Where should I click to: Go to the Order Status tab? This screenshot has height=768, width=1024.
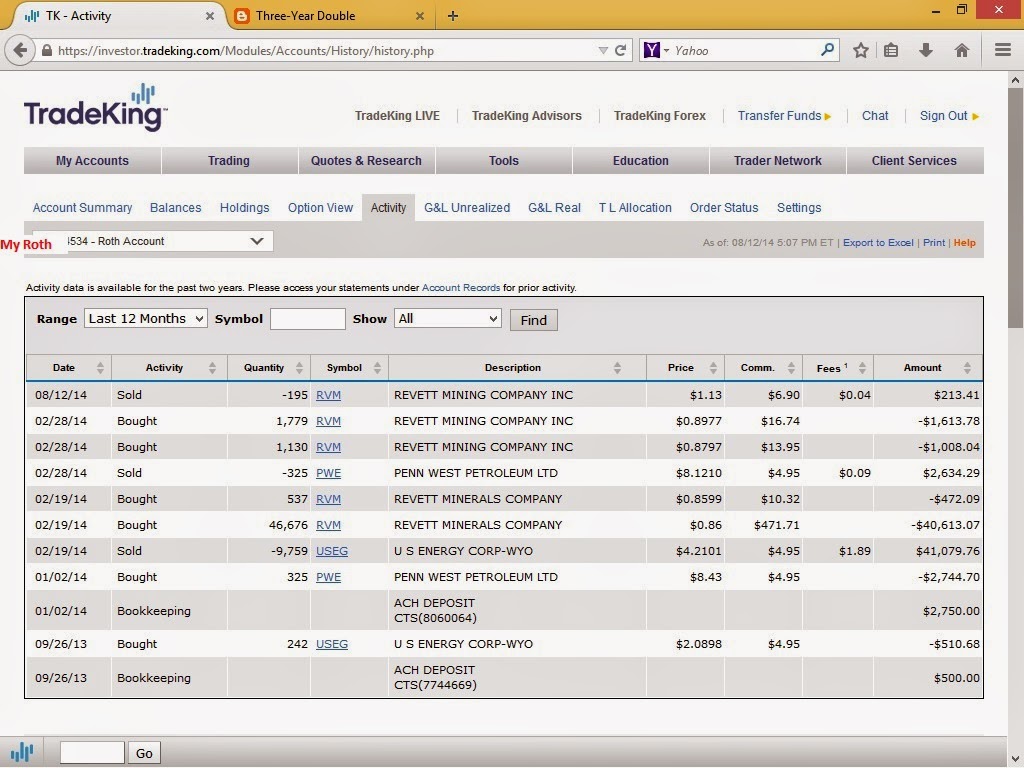point(724,208)
